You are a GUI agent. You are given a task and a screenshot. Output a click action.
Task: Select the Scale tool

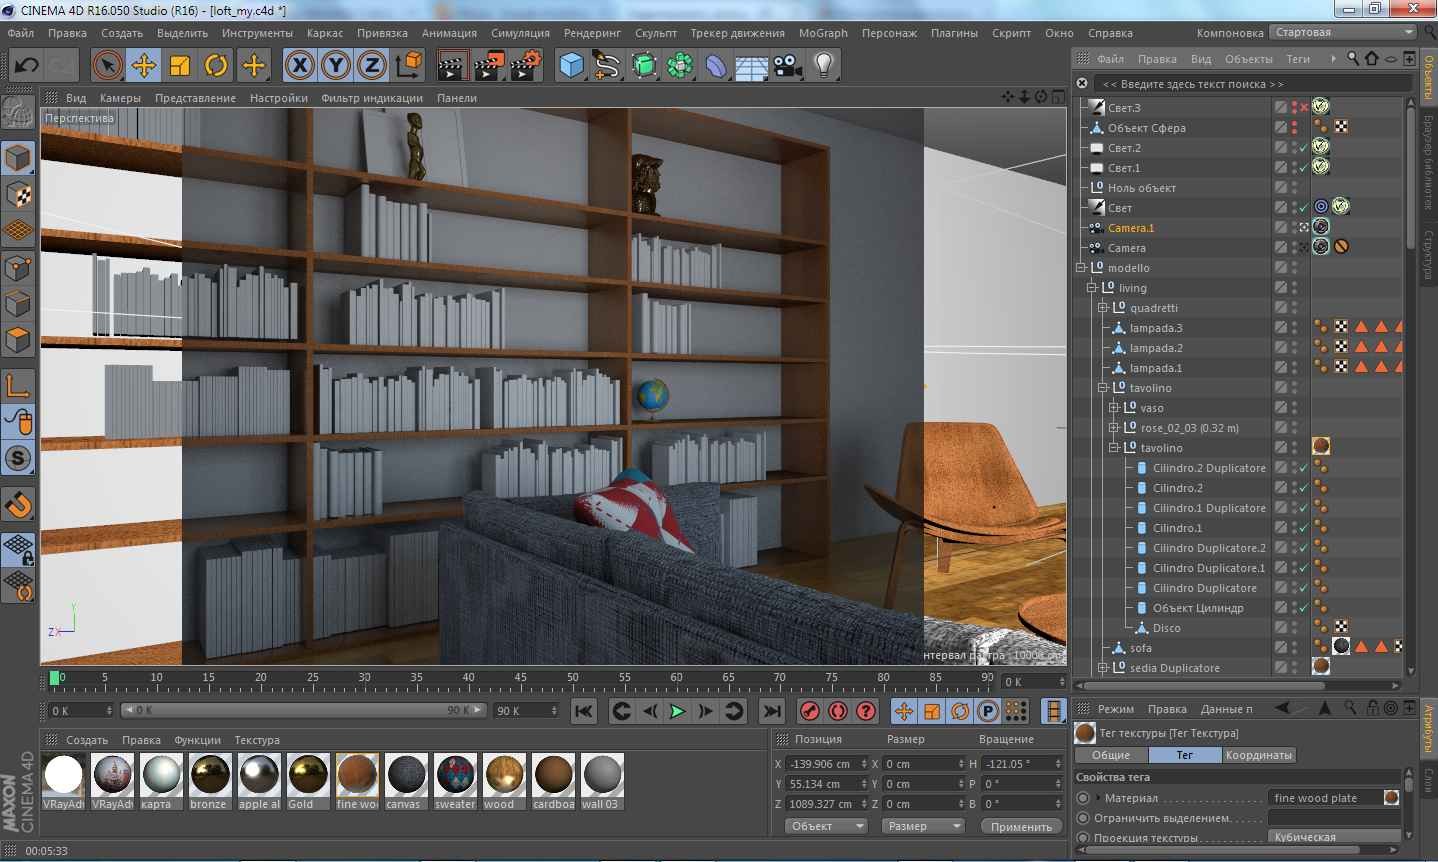pos(180,66)
